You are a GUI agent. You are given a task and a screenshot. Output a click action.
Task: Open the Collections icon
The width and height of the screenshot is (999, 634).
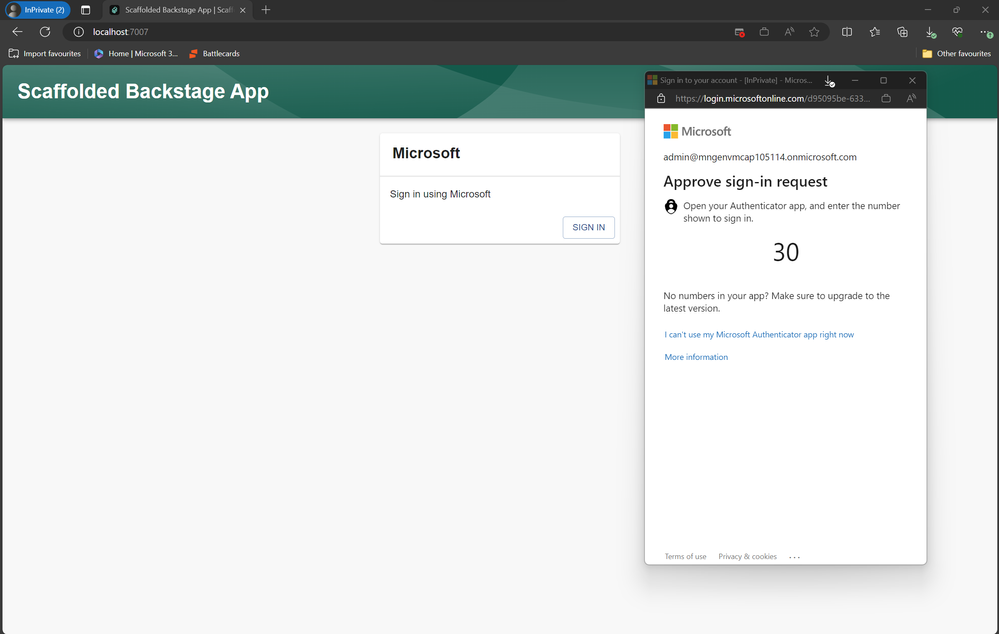tap(902, 32)
